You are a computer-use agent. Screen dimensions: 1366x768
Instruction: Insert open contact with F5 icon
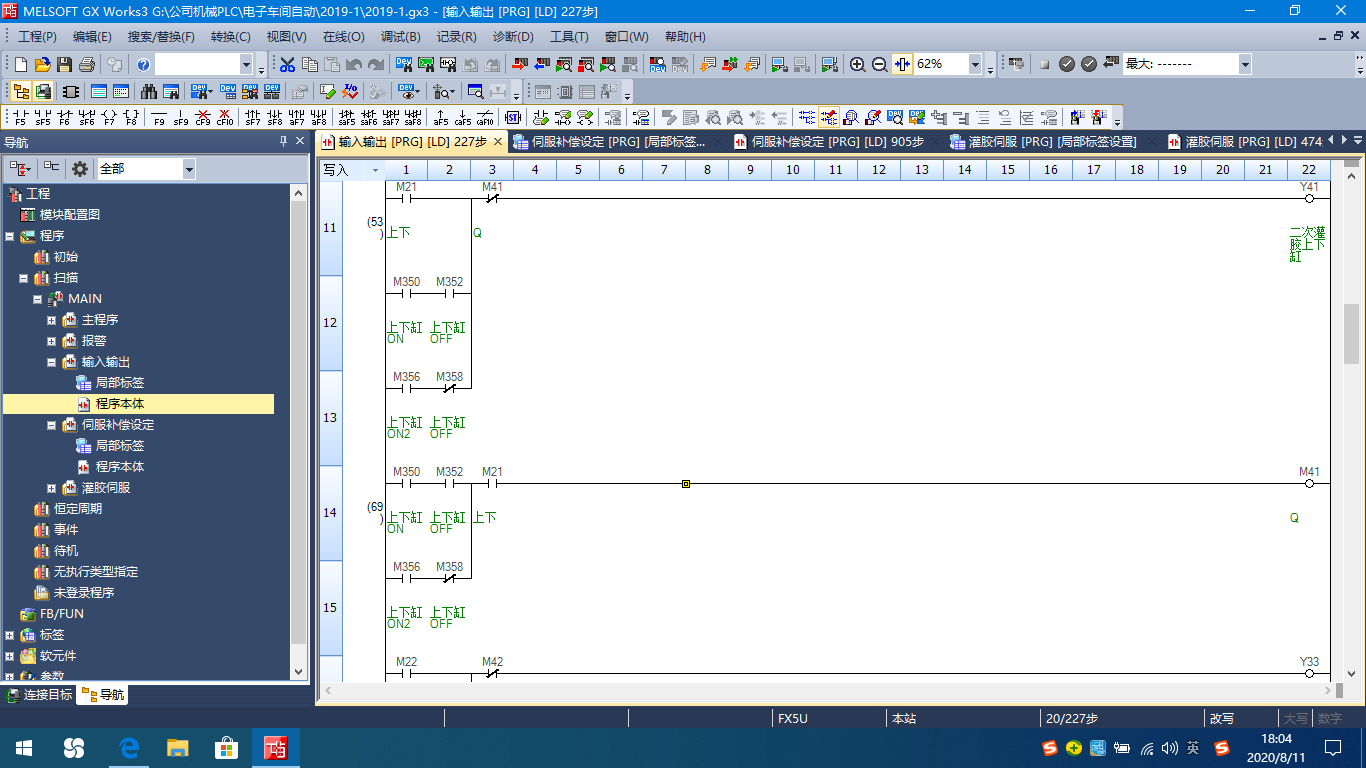[20, 117]
